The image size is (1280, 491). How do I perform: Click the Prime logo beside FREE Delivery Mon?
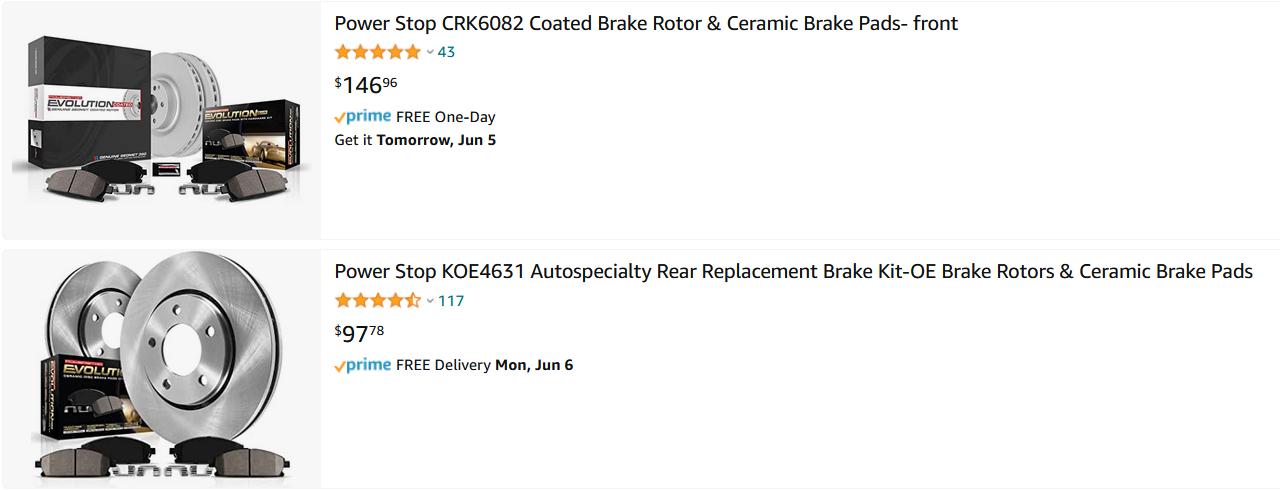pyautogui.click(x=363, y=365)
